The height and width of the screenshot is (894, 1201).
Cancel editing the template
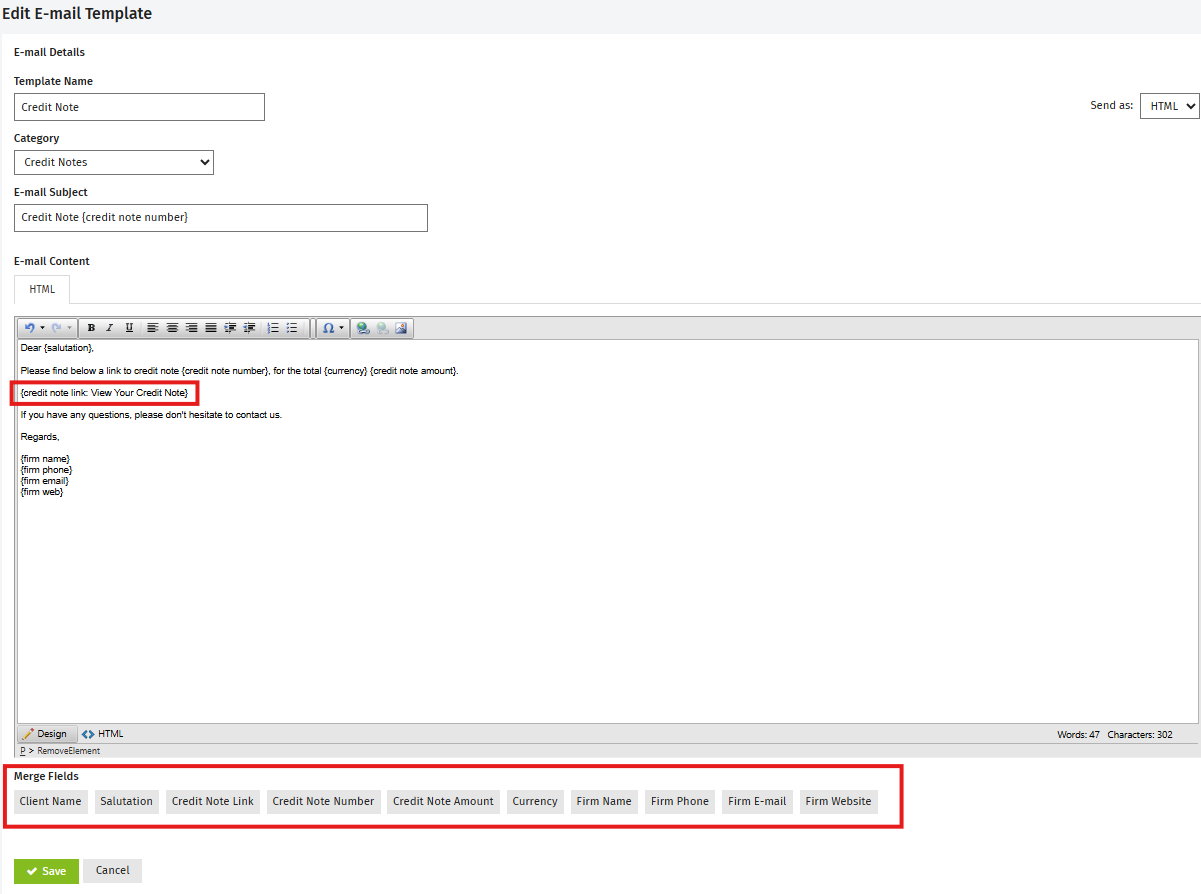tap(113, 870)
